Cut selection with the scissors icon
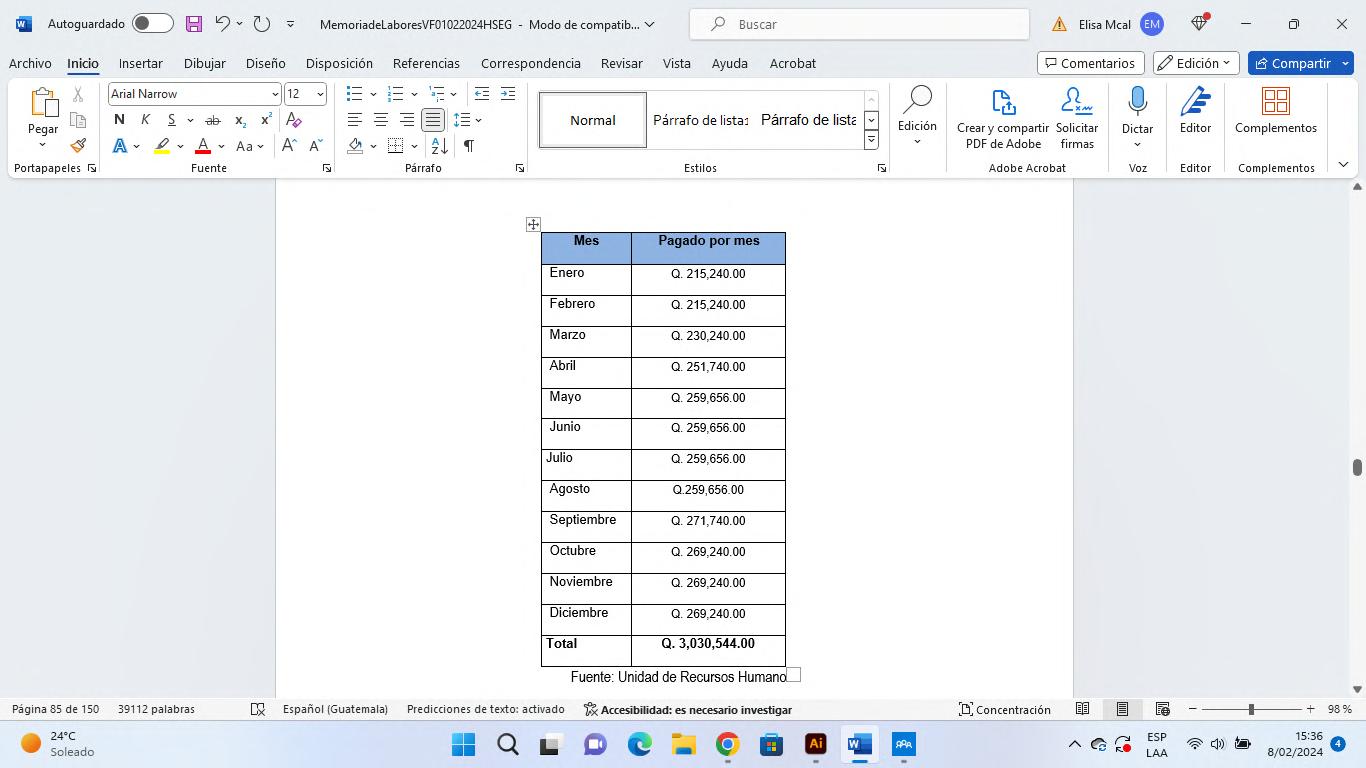Screen dimensions: 1366x768 coord(78,95)
